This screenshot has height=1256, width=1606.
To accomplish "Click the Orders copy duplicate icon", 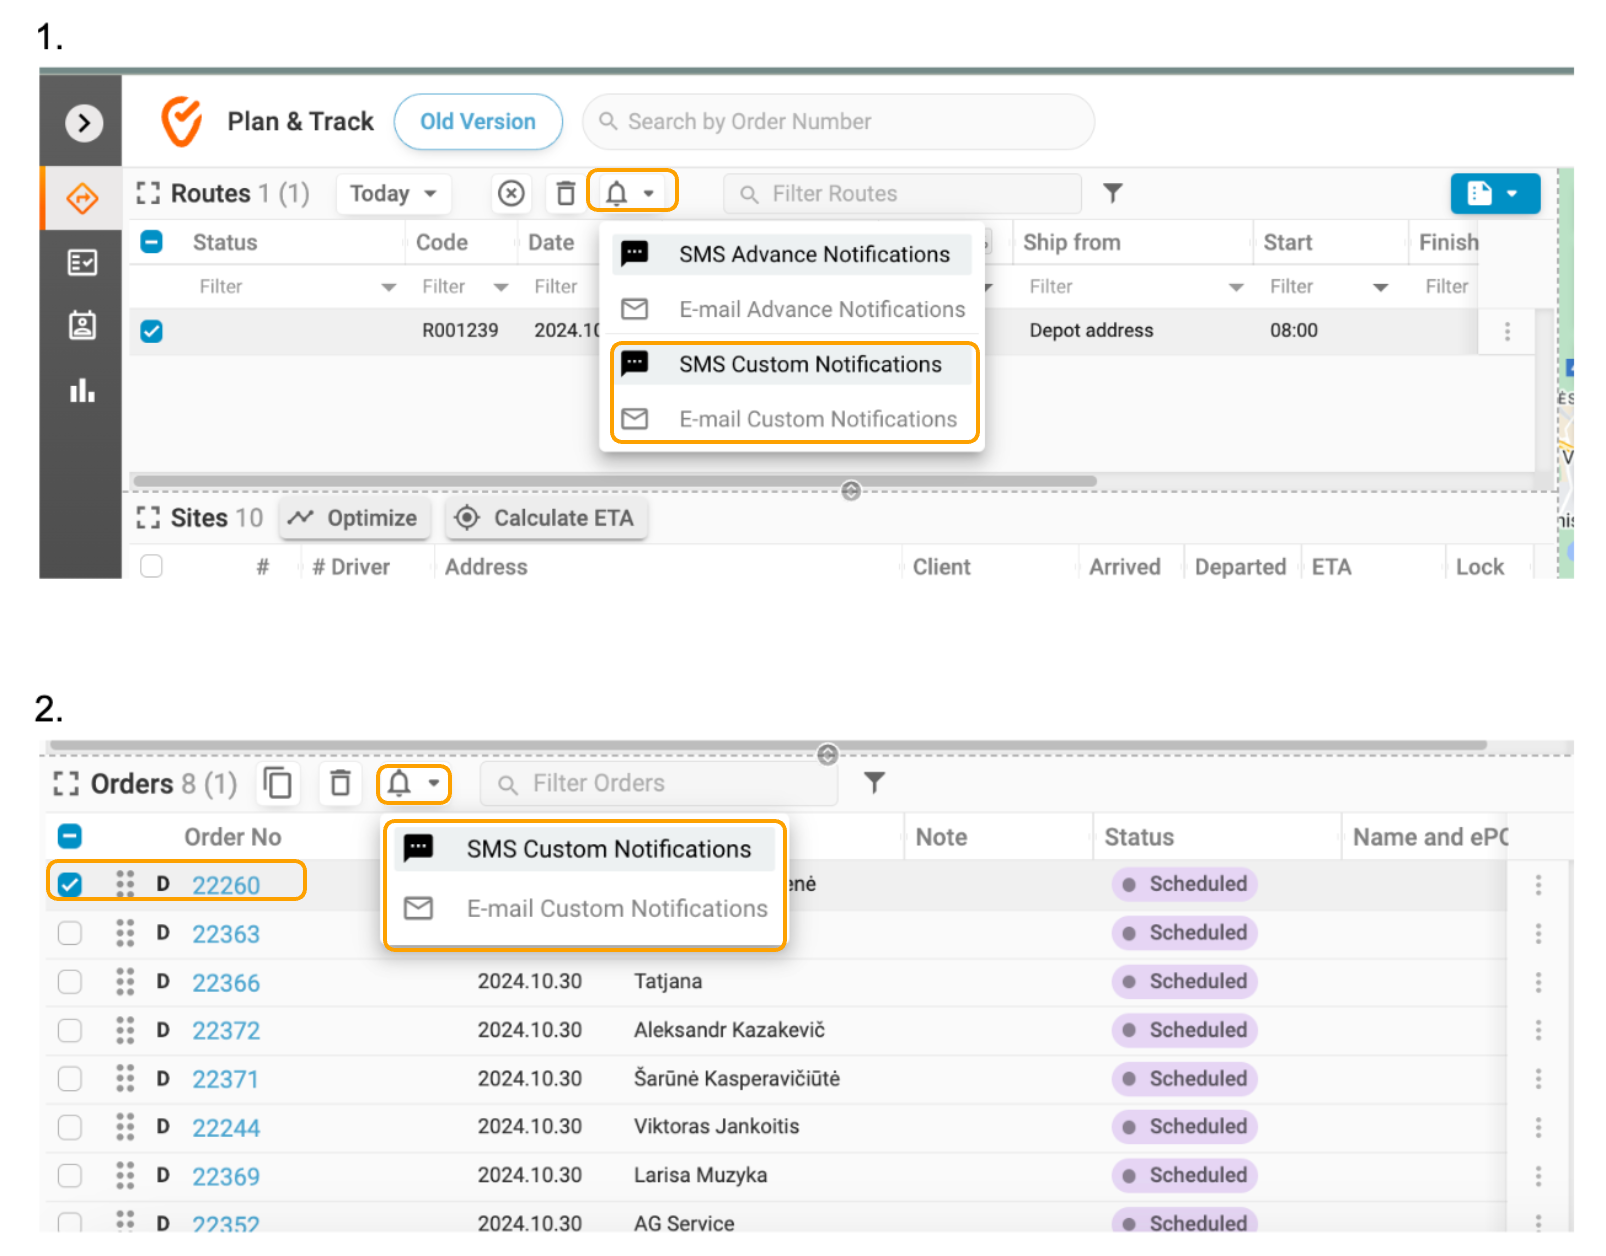I will 278,783.
